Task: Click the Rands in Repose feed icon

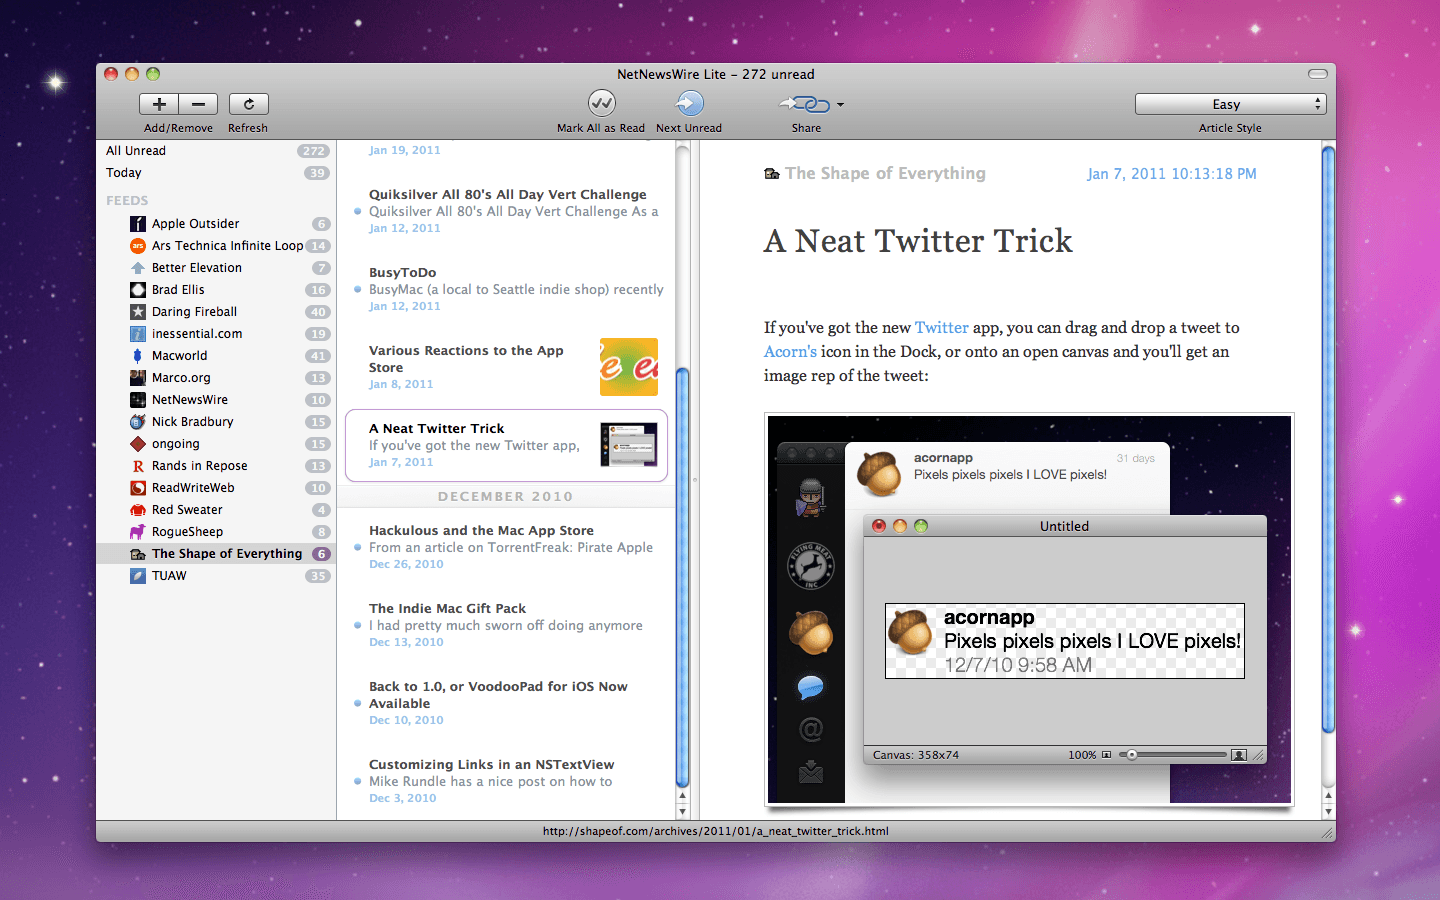Action: 138,466
